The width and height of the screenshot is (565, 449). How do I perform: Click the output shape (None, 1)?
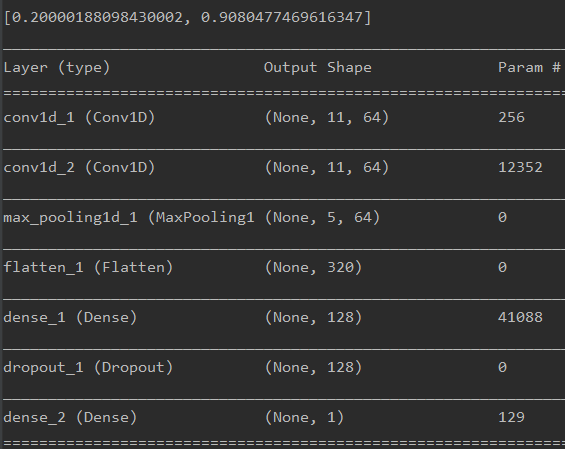pos(304,418)
